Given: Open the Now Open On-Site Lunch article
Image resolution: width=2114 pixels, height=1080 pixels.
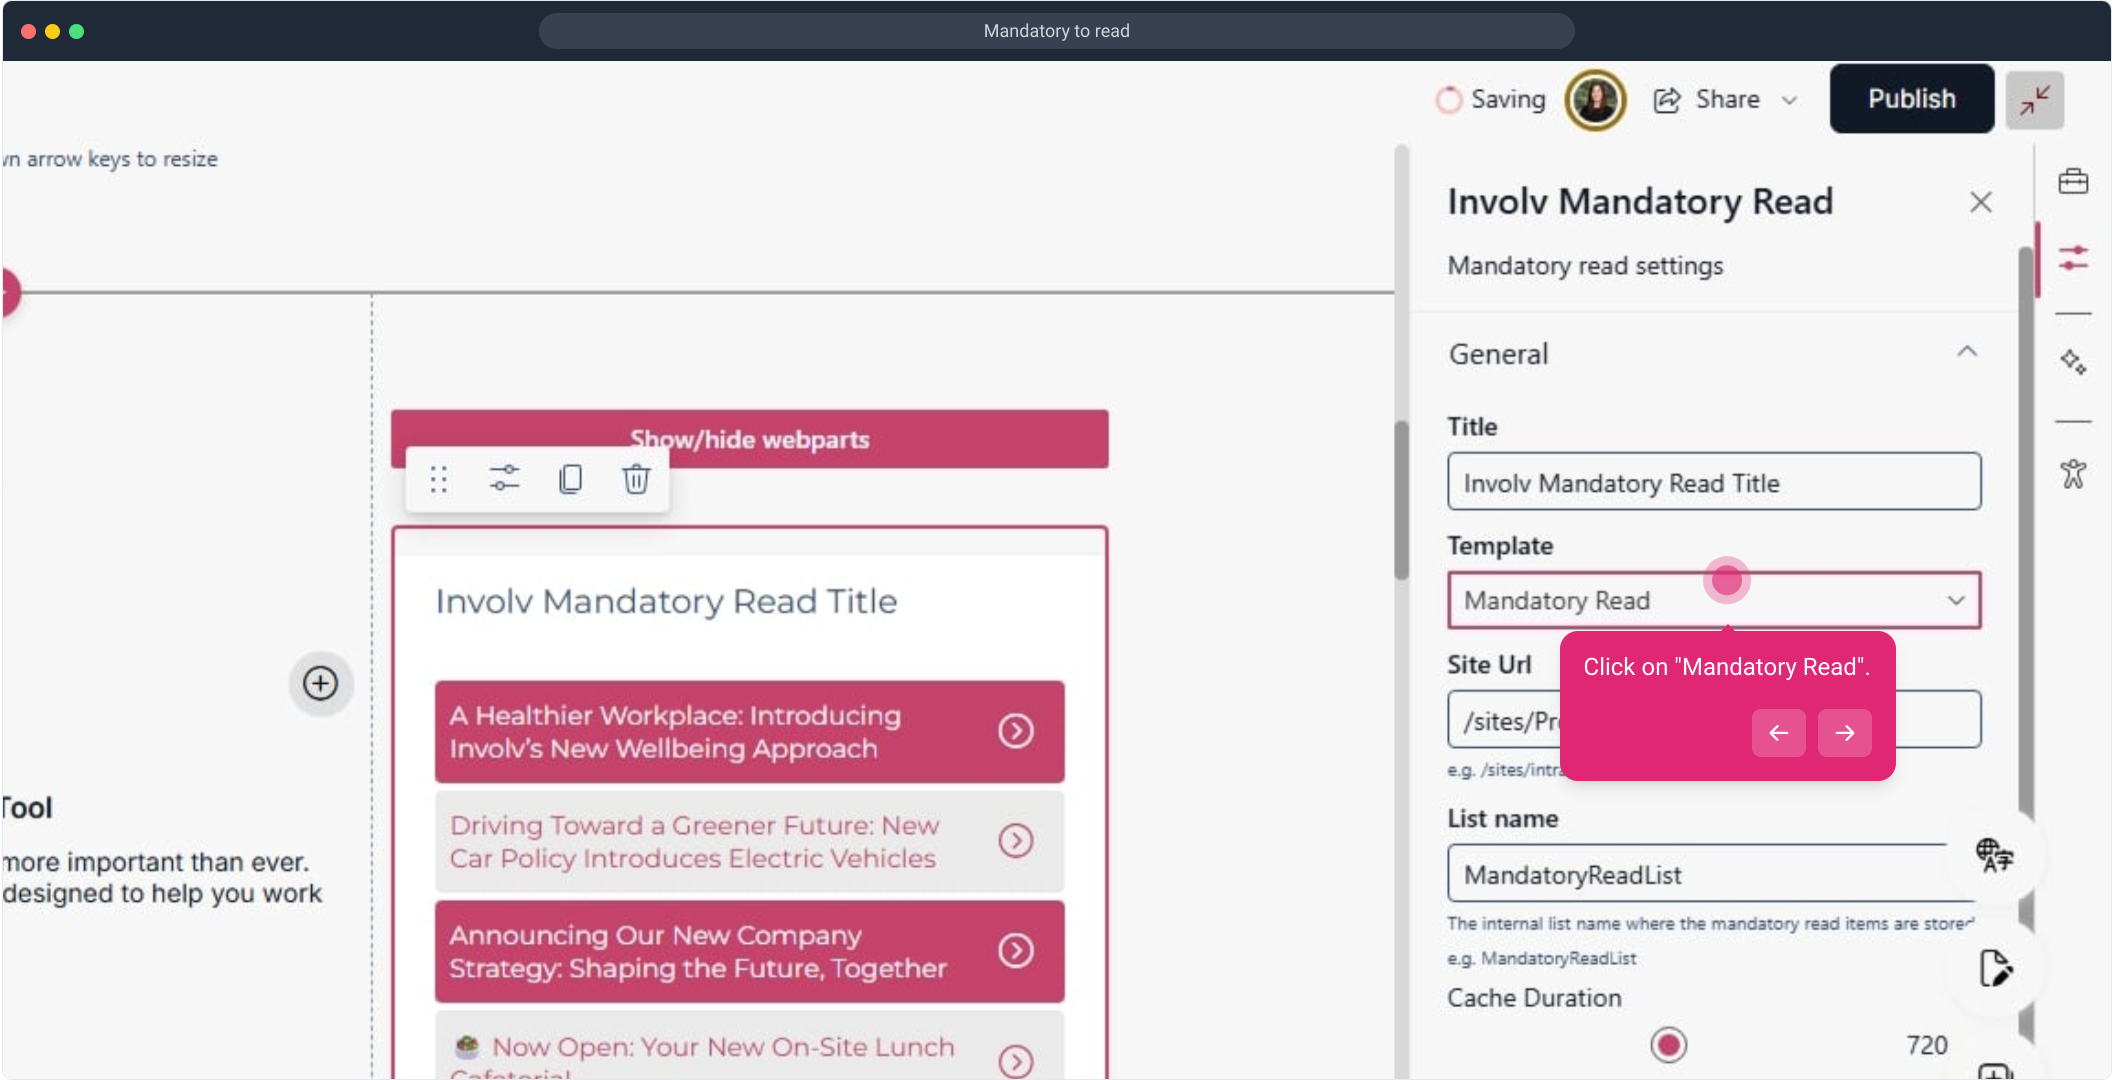Looking at the screenshot, I should pyautogui.click(x=749, y=1046).
